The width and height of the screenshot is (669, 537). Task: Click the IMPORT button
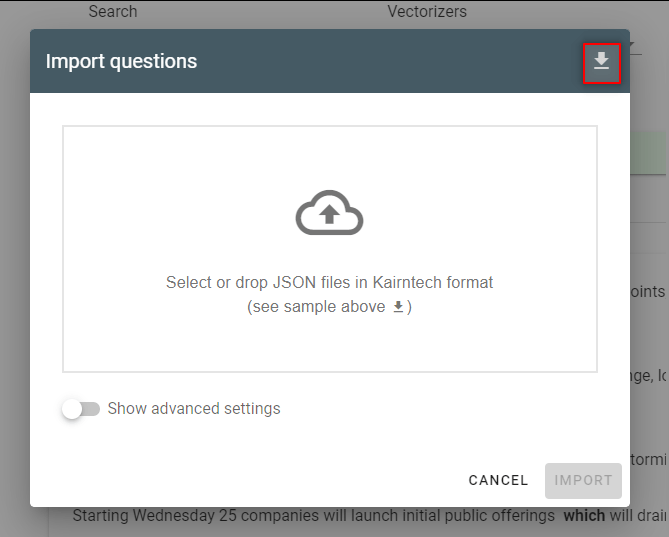coord(583,480)
